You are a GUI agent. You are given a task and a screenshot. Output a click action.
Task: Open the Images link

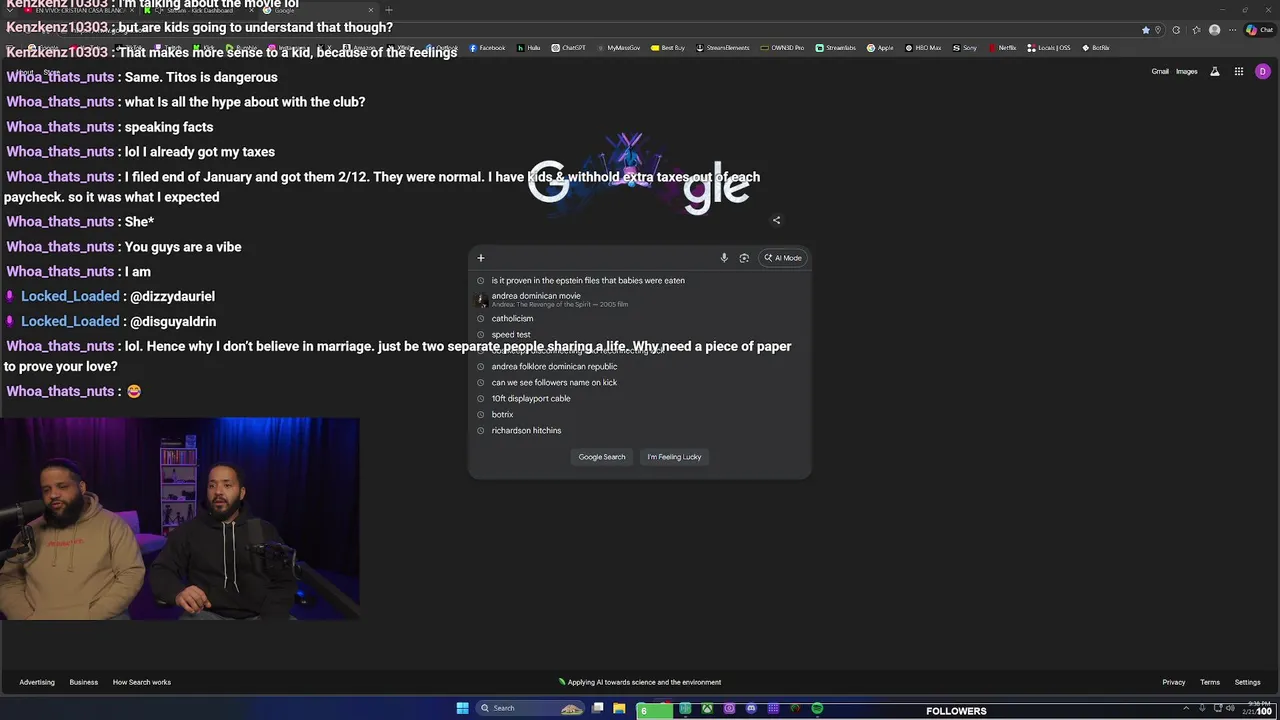point(1187,71)
